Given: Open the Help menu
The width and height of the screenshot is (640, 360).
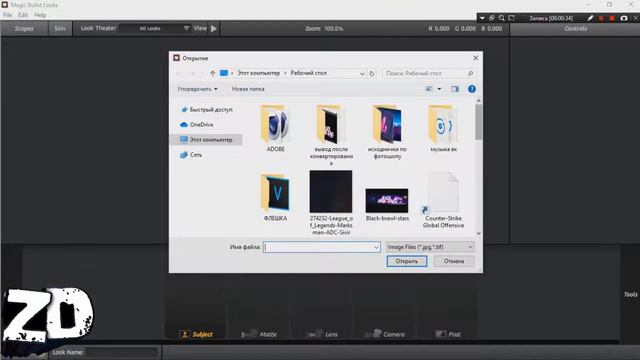Looking at the screenshot, I should (x=40, y=15).
